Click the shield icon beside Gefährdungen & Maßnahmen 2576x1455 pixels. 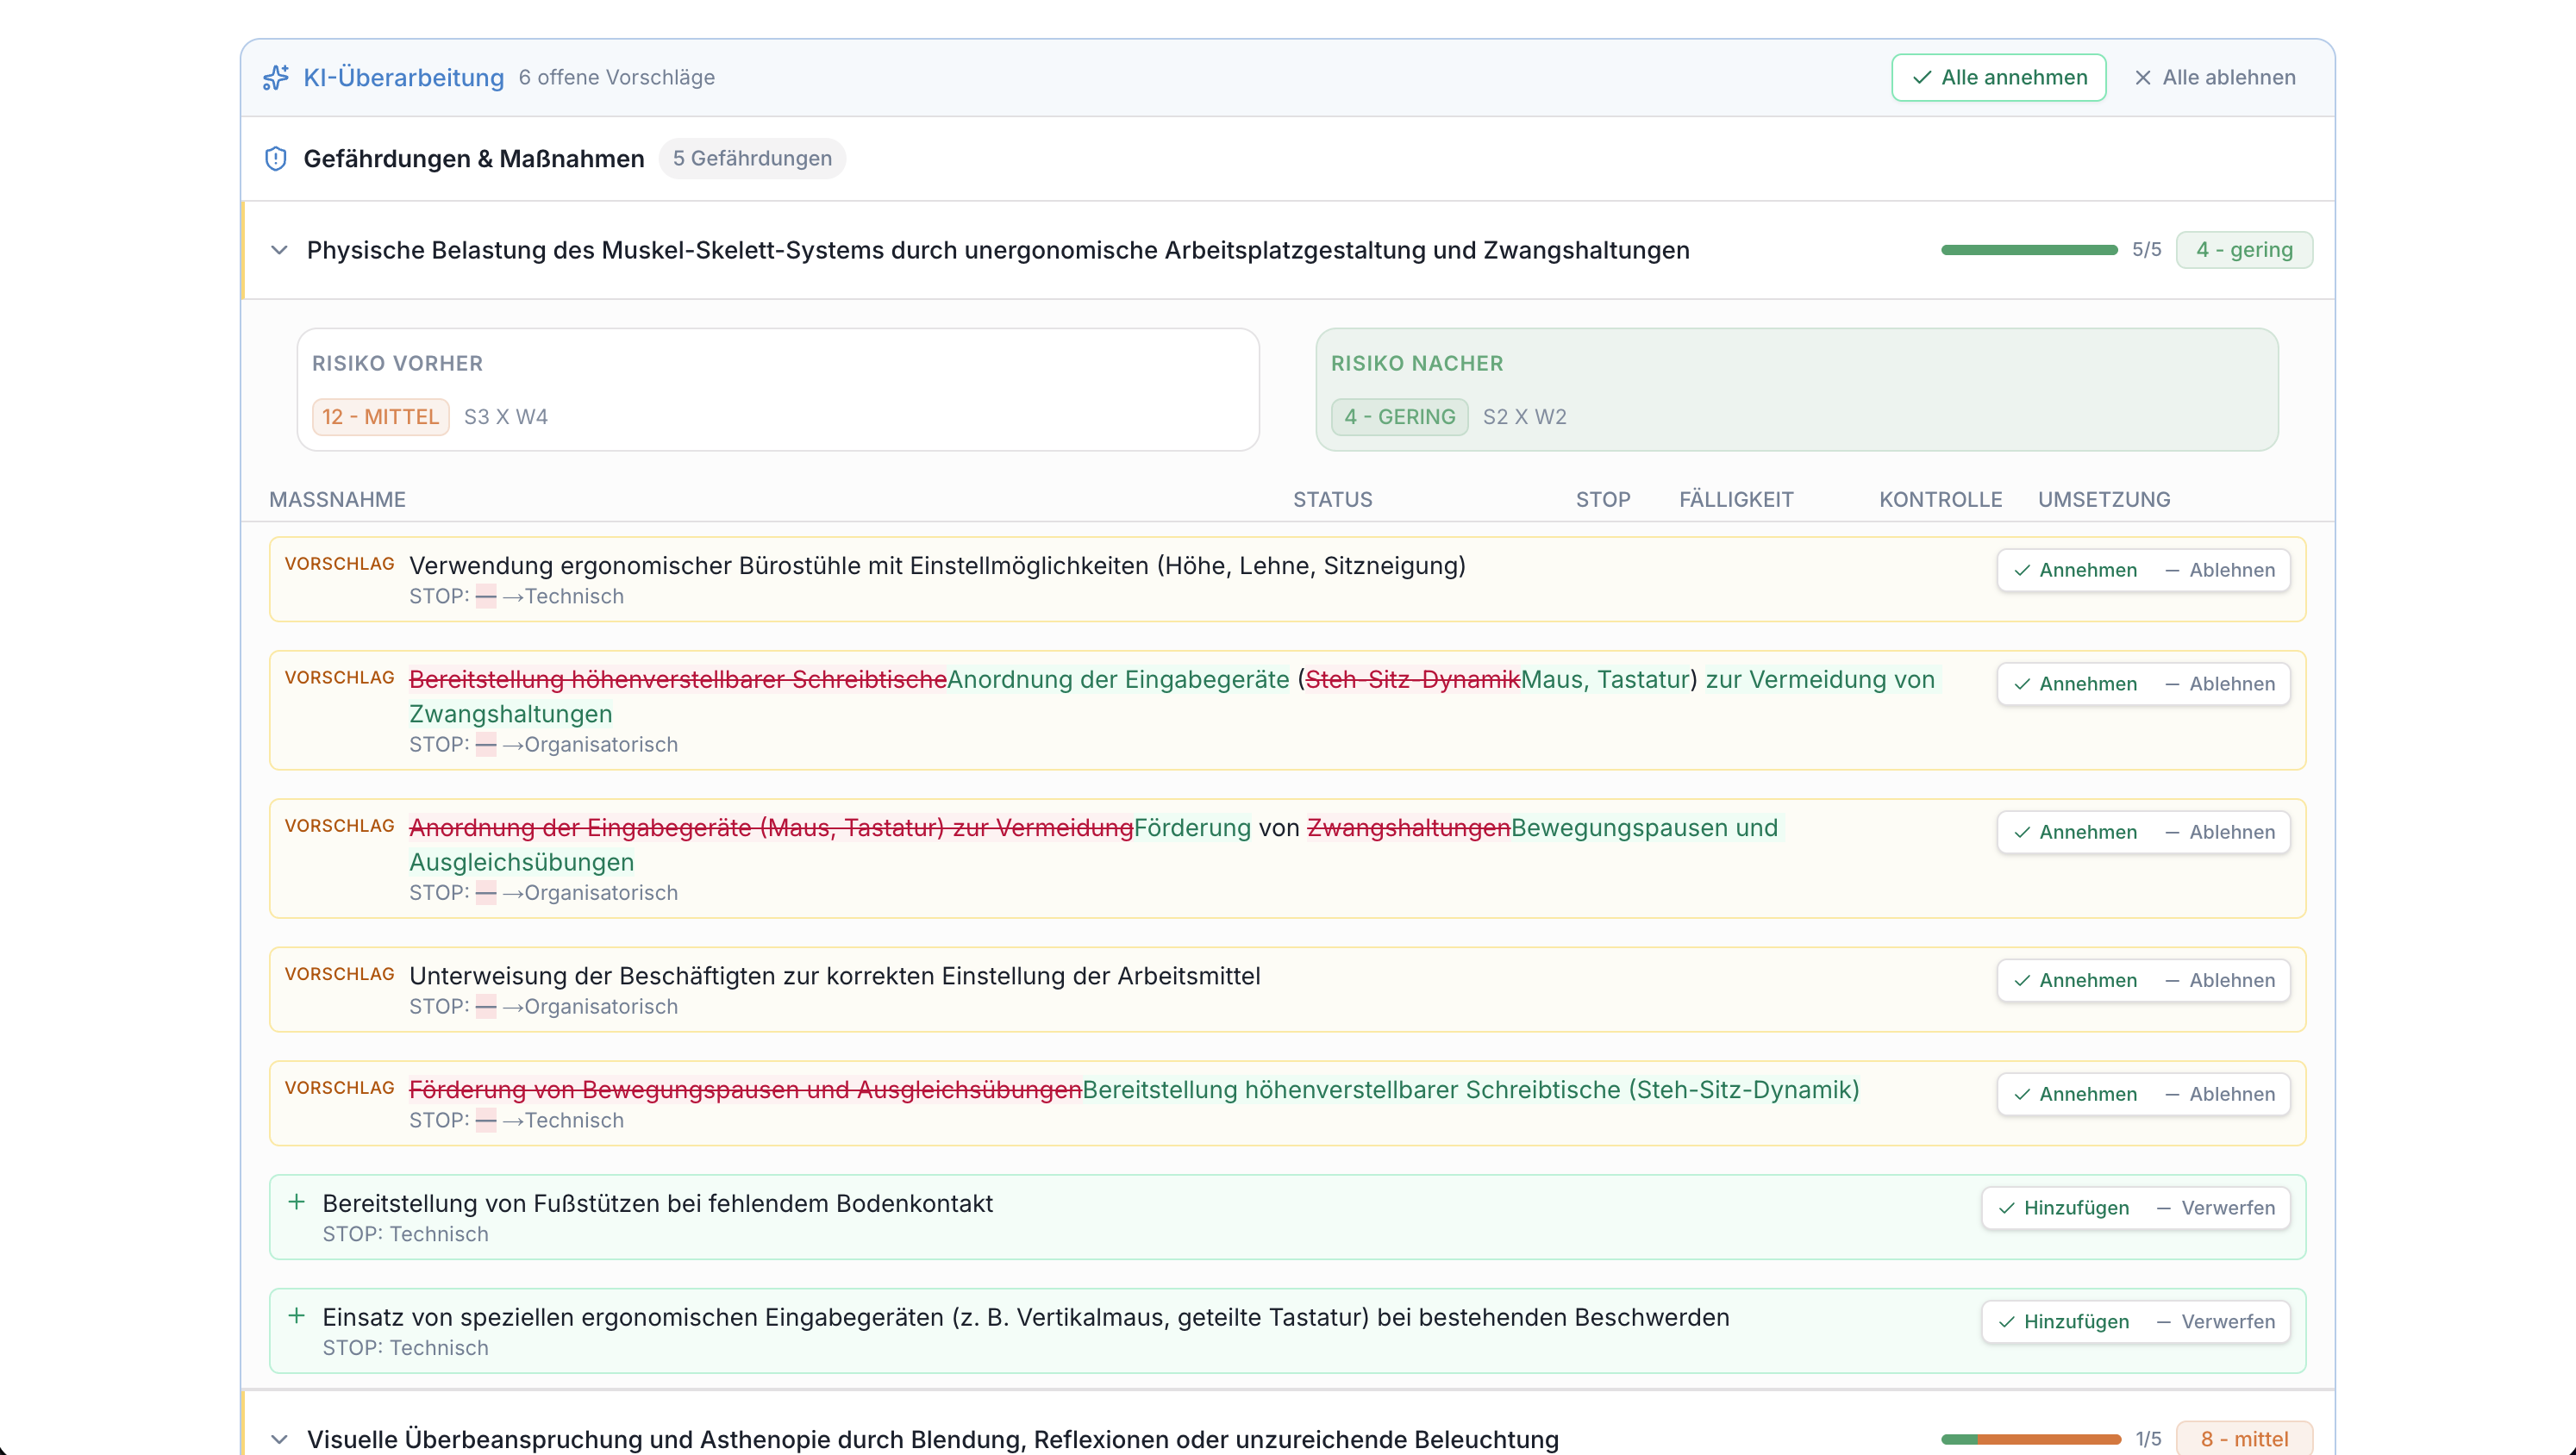point(276,158)
